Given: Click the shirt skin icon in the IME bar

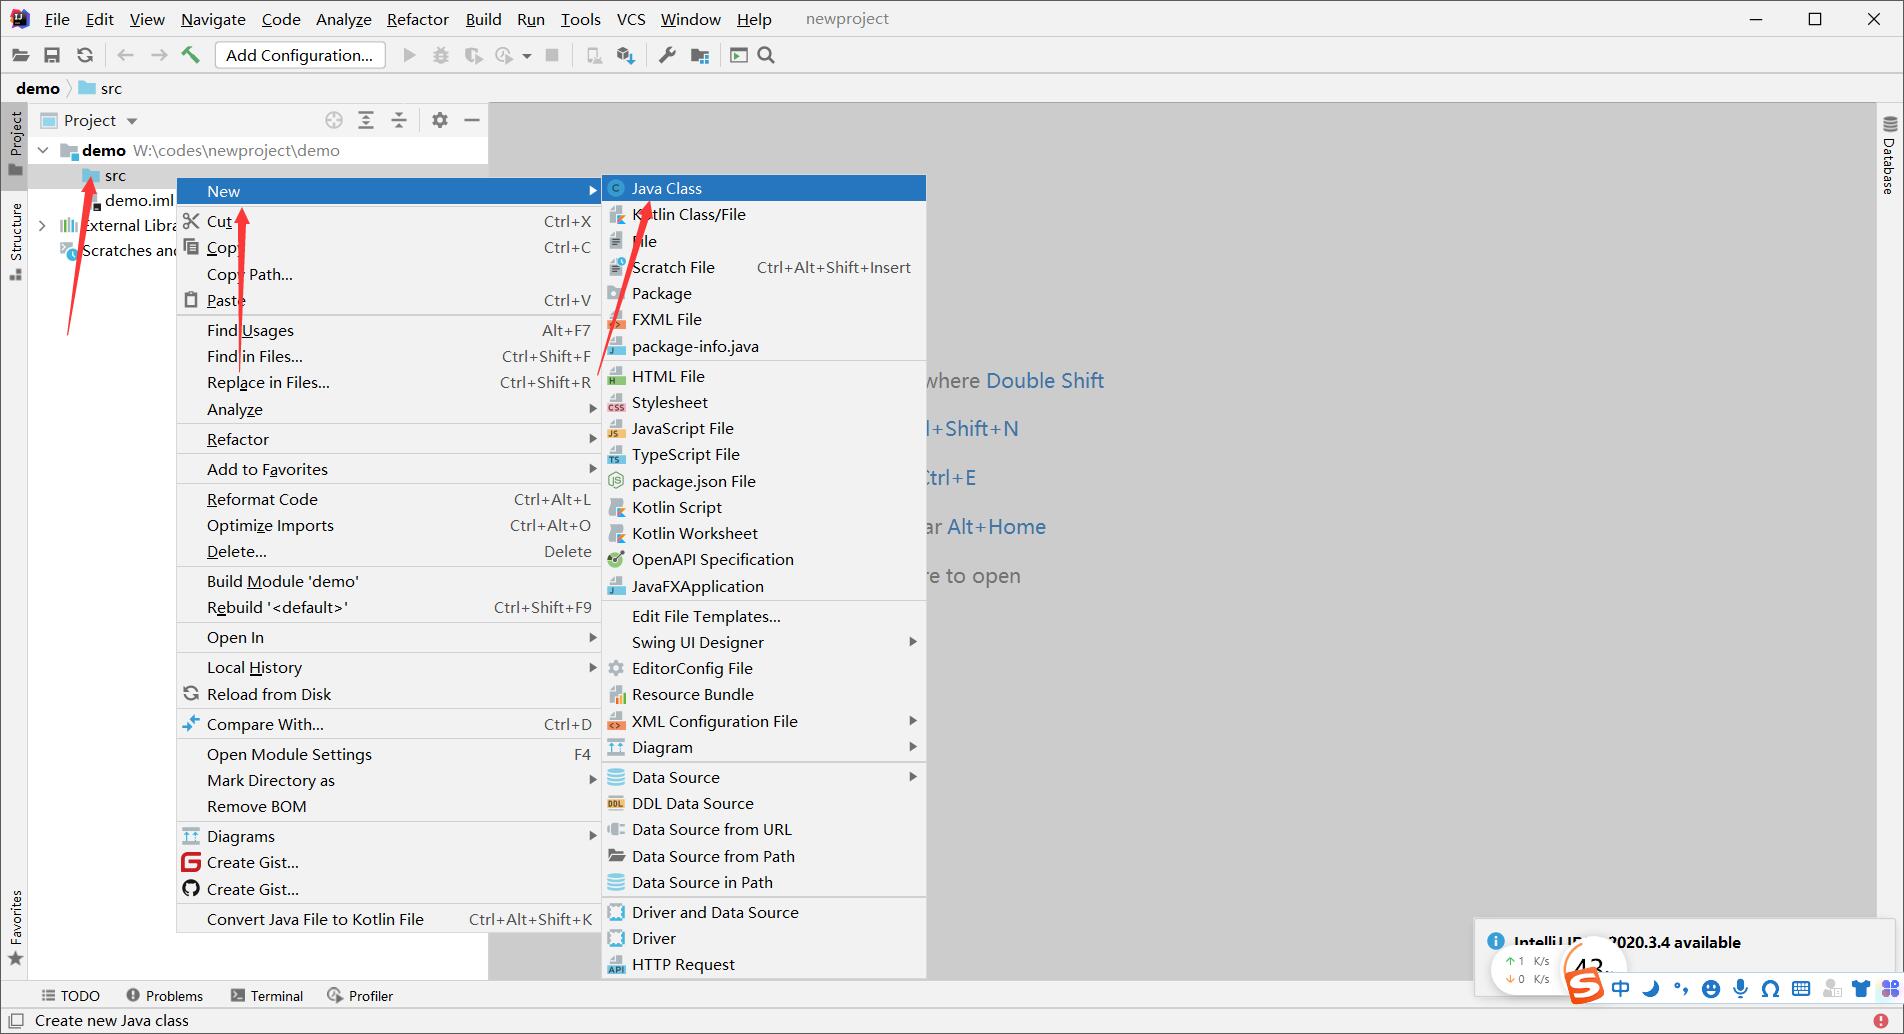Looking at the screenshot, I should [1861, 989].
